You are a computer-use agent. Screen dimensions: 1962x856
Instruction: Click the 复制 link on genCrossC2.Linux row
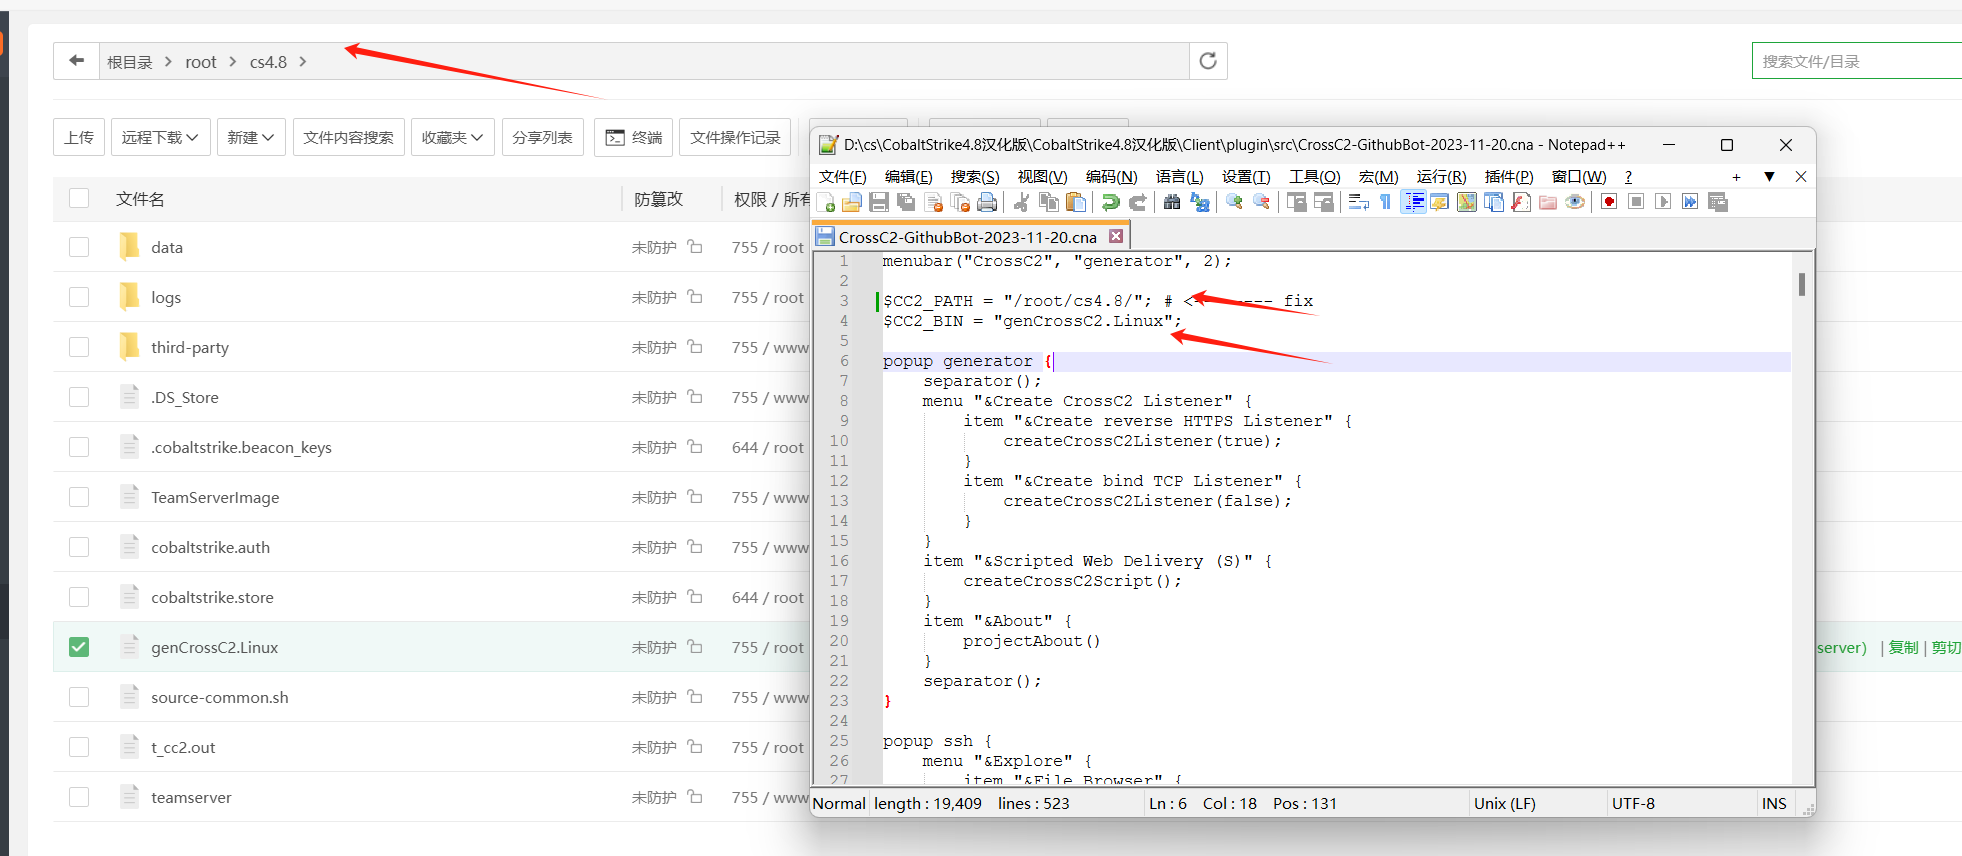tap(1903, 647)
